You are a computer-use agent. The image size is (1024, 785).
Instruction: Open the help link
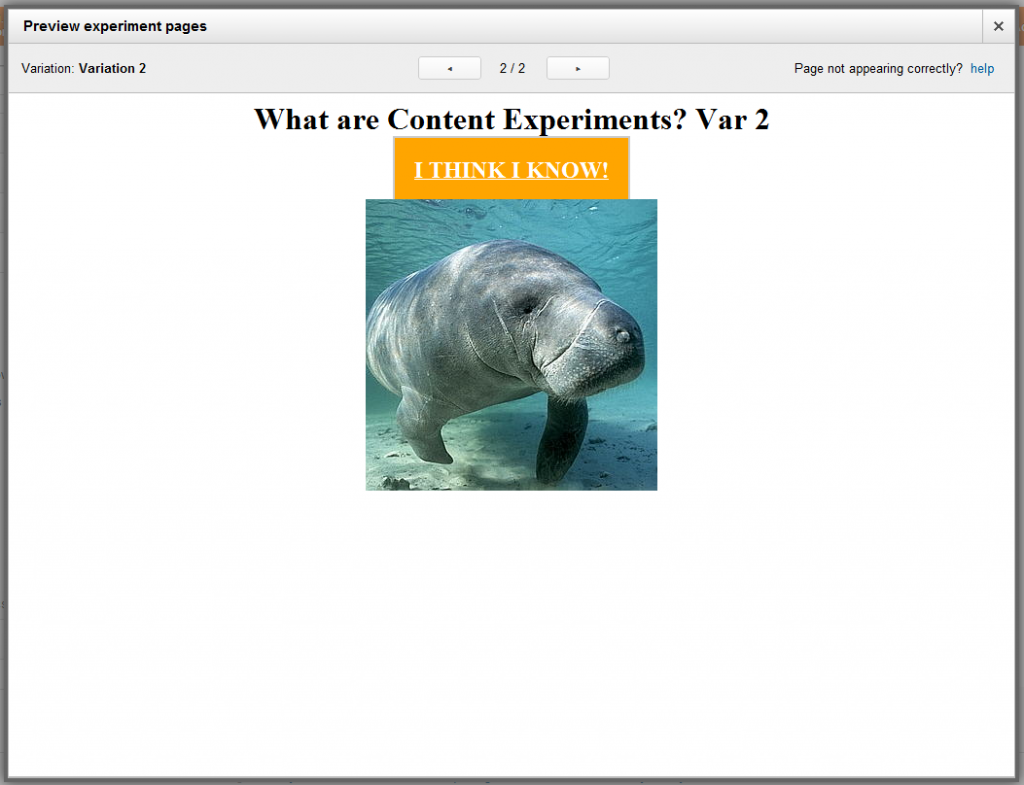point(982,69)
